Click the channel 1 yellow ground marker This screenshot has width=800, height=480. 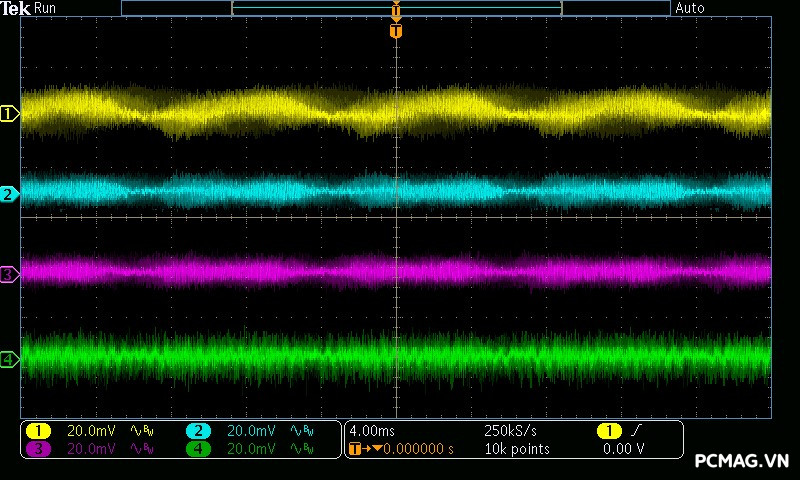(9, 114)
